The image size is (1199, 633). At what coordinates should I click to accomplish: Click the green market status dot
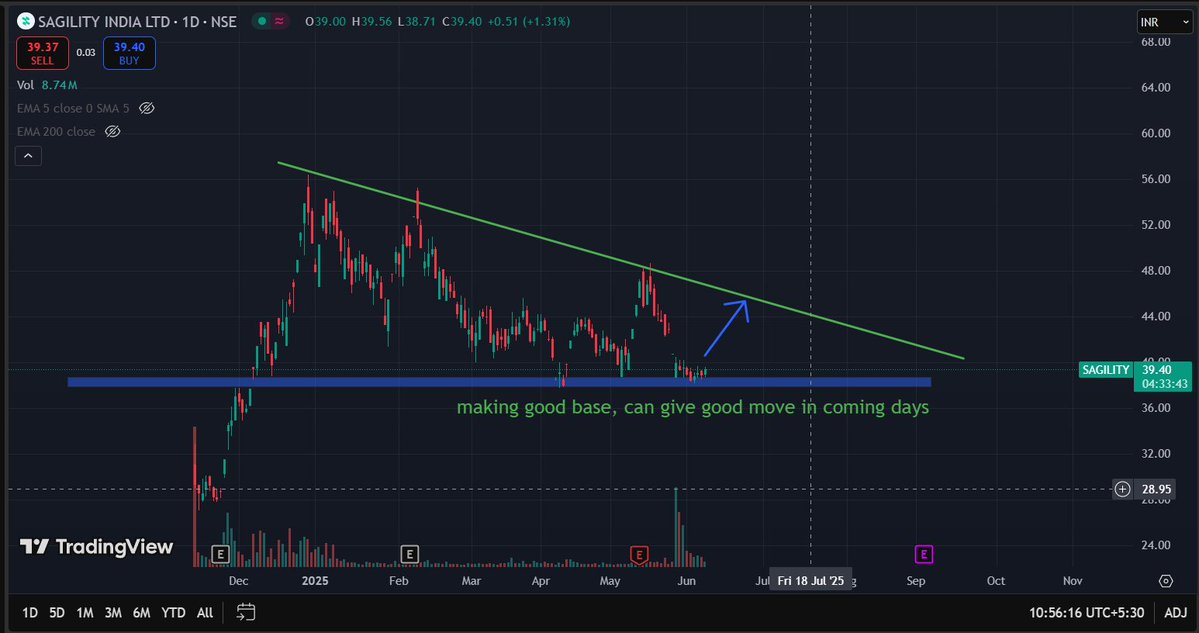(262, 21)
